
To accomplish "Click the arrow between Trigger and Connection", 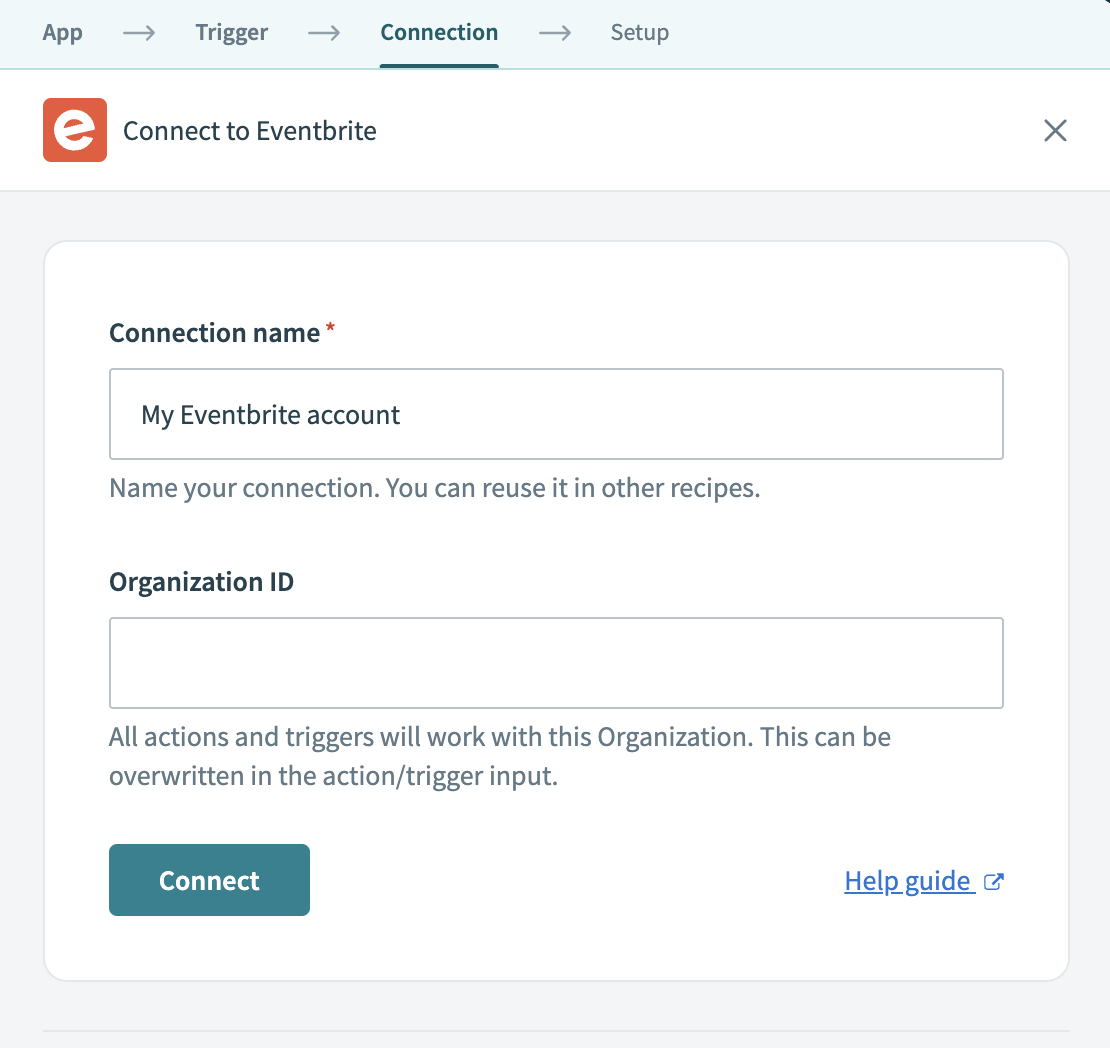I will click(x=324, y=33).
